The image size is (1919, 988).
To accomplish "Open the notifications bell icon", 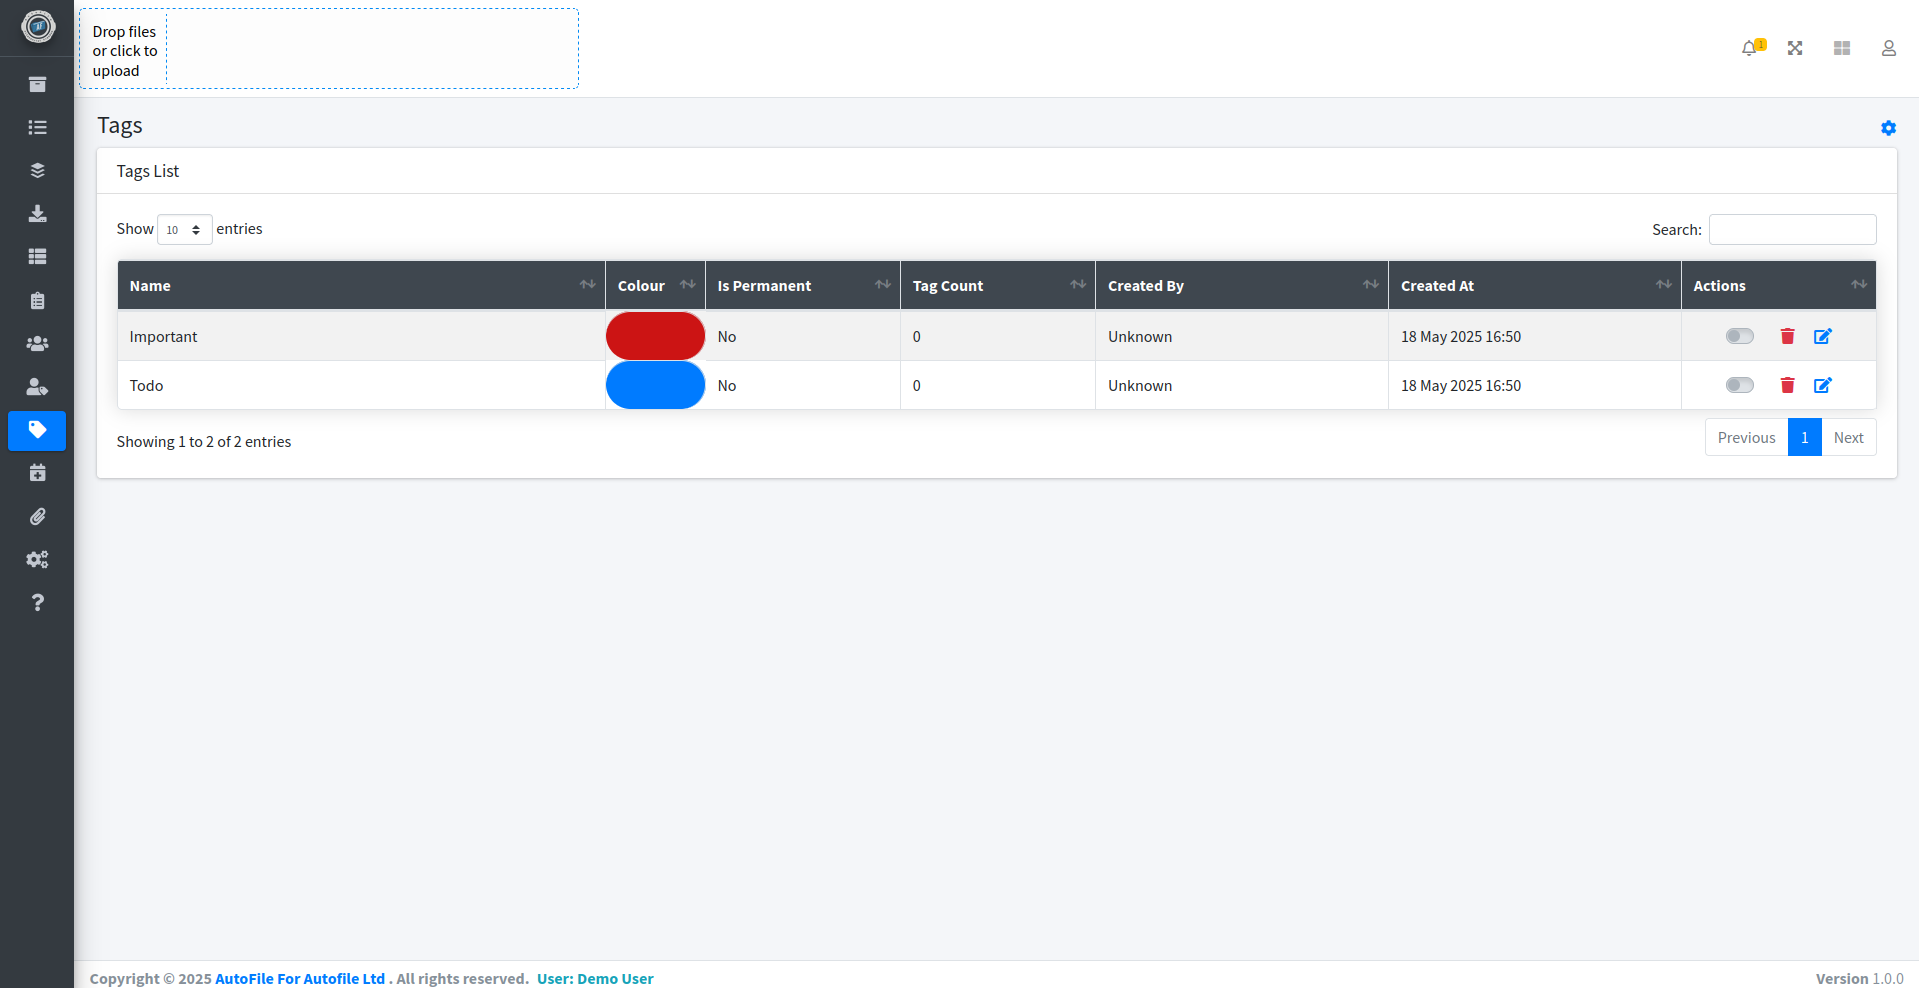I will tap(1749, 48).
